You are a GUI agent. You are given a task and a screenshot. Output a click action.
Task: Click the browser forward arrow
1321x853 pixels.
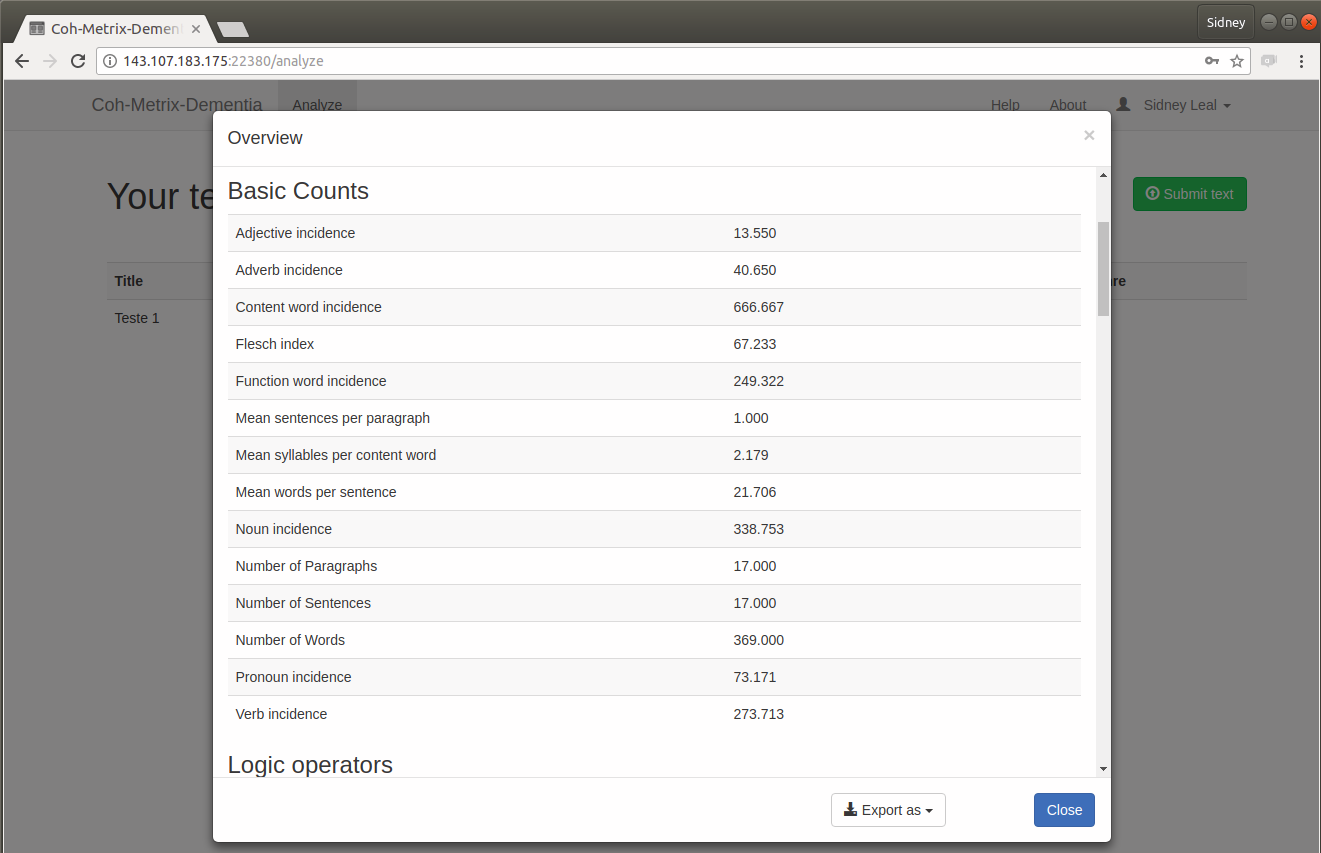point(50,61)
